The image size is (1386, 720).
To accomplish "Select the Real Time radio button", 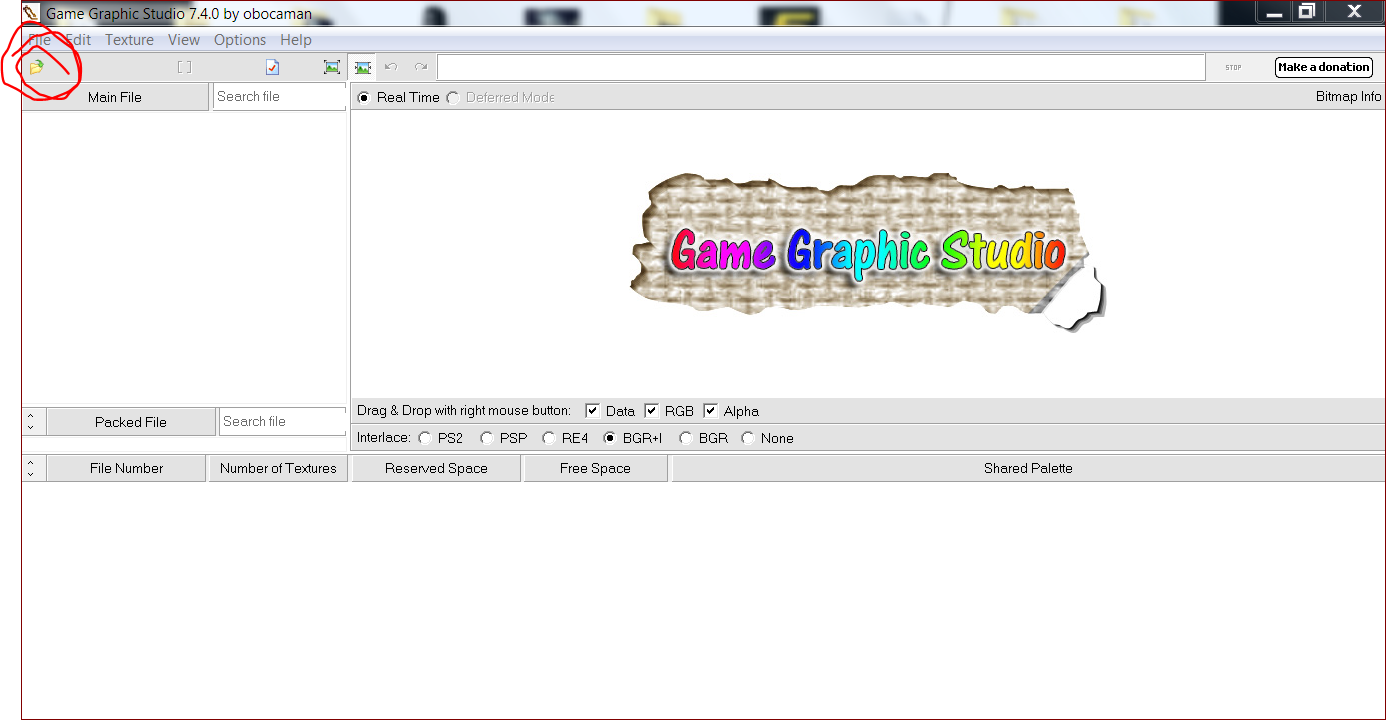I will [363, 97].
